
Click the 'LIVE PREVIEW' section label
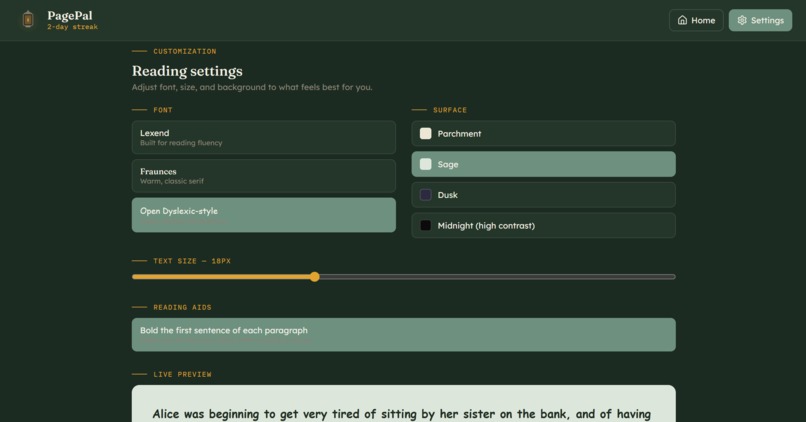pyautogui.click(x=182, y=374)
